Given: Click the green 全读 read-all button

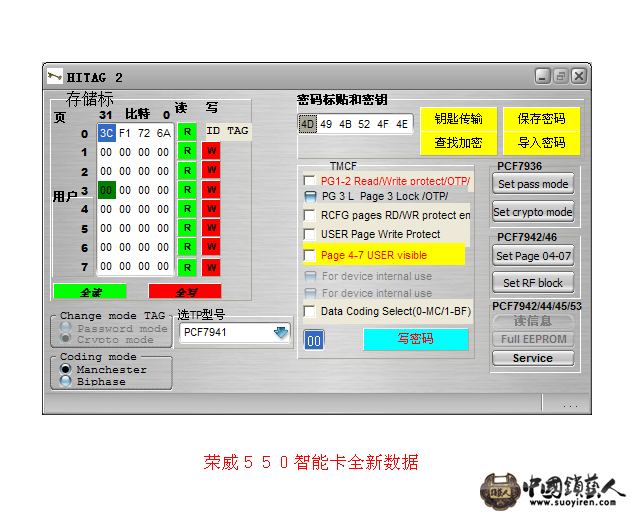Looking at the screenshot, I should 90,291.
